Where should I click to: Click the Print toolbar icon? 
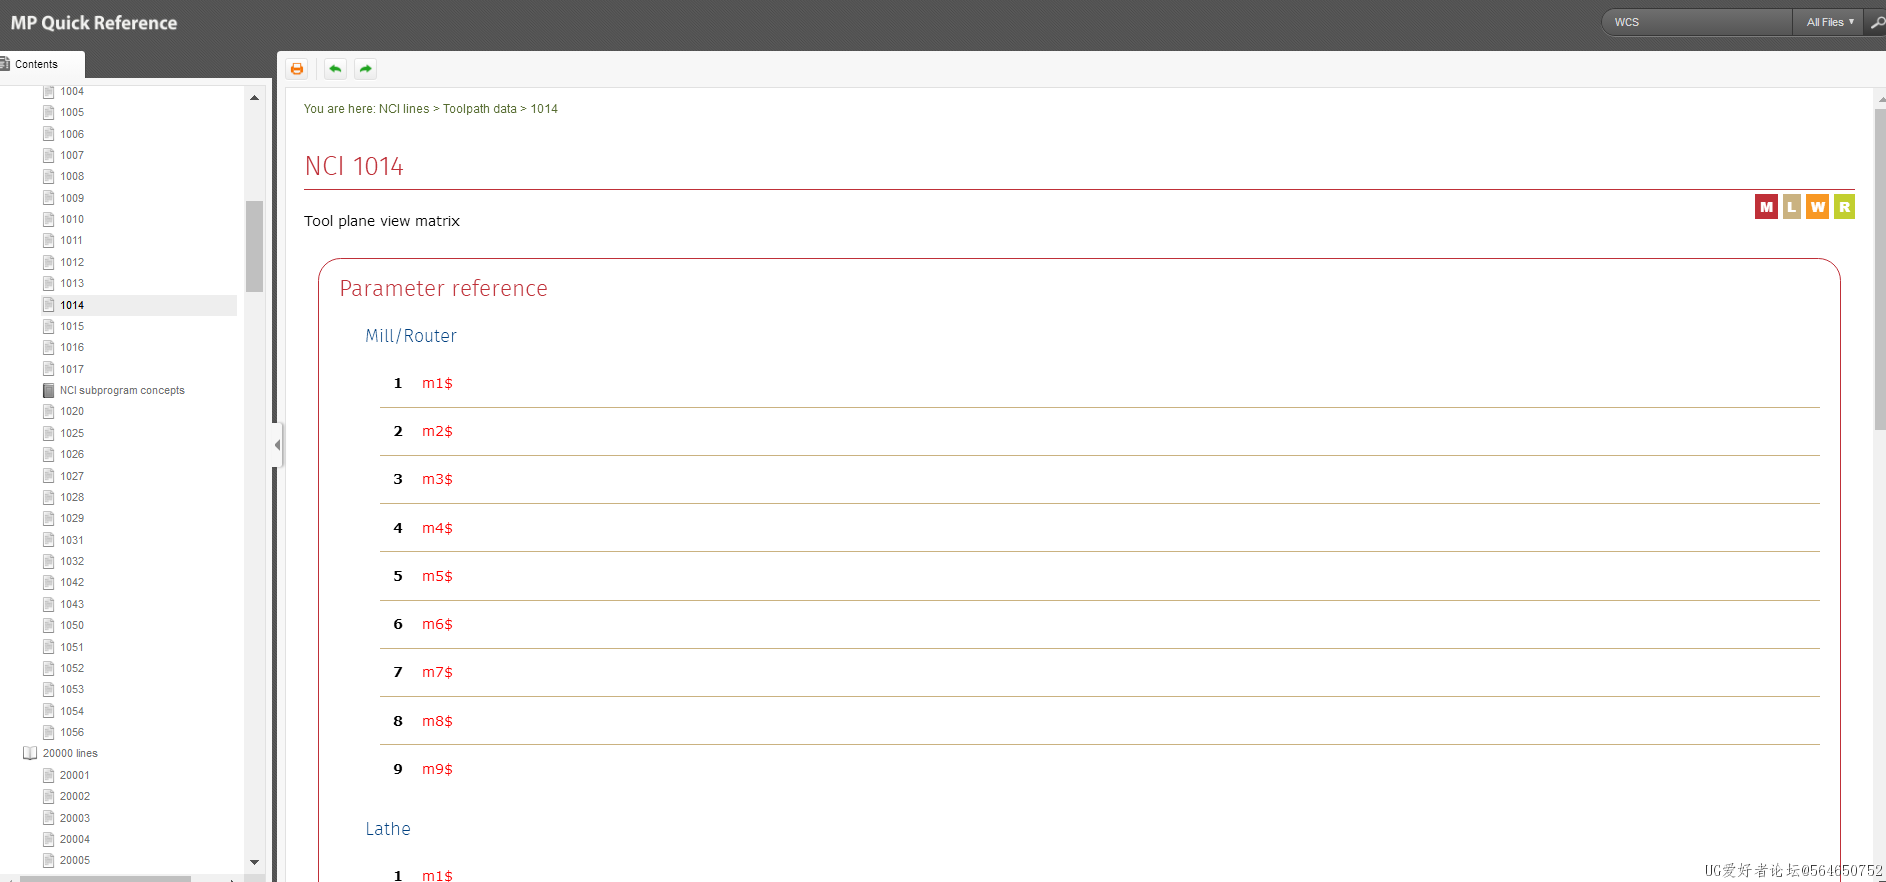point(296,69)
